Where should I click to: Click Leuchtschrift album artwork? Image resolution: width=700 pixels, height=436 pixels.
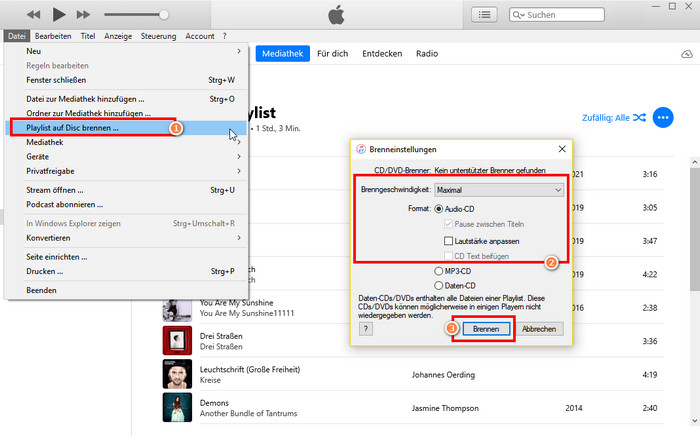(x=177, y=374)
